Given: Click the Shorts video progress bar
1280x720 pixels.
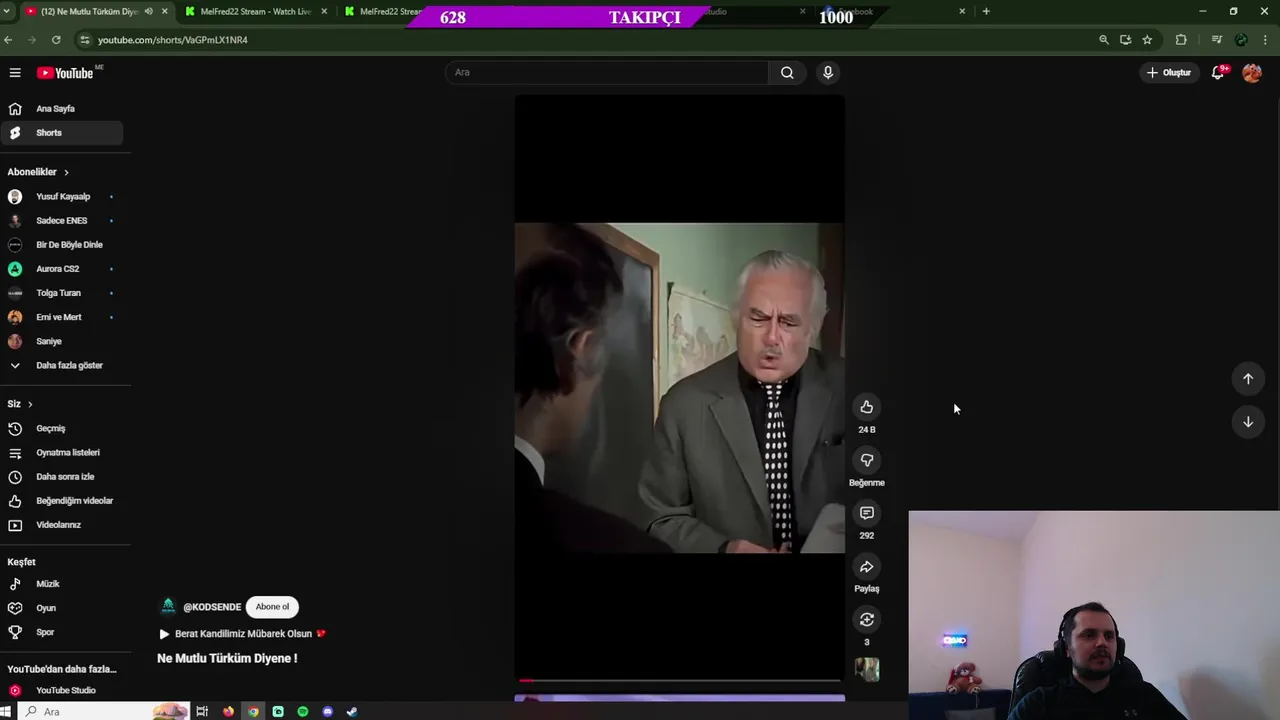Looking at the screenshot, I should (x=679, y=681).
